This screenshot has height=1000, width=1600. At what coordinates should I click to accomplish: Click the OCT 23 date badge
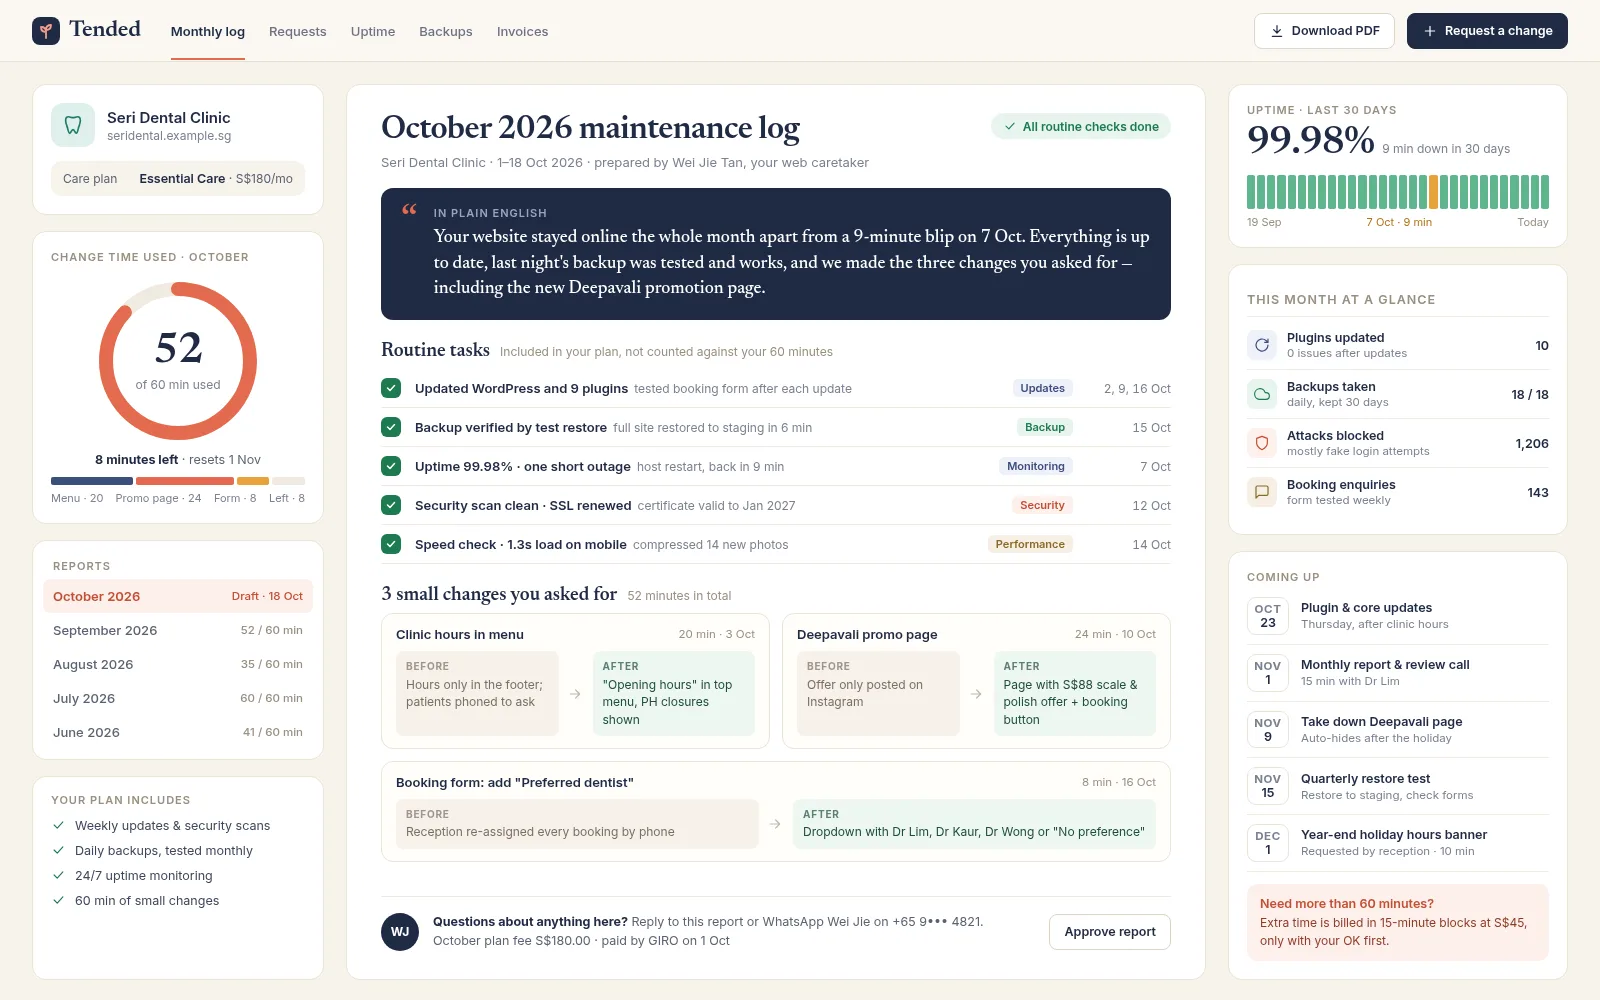[x=1268, y=615]
